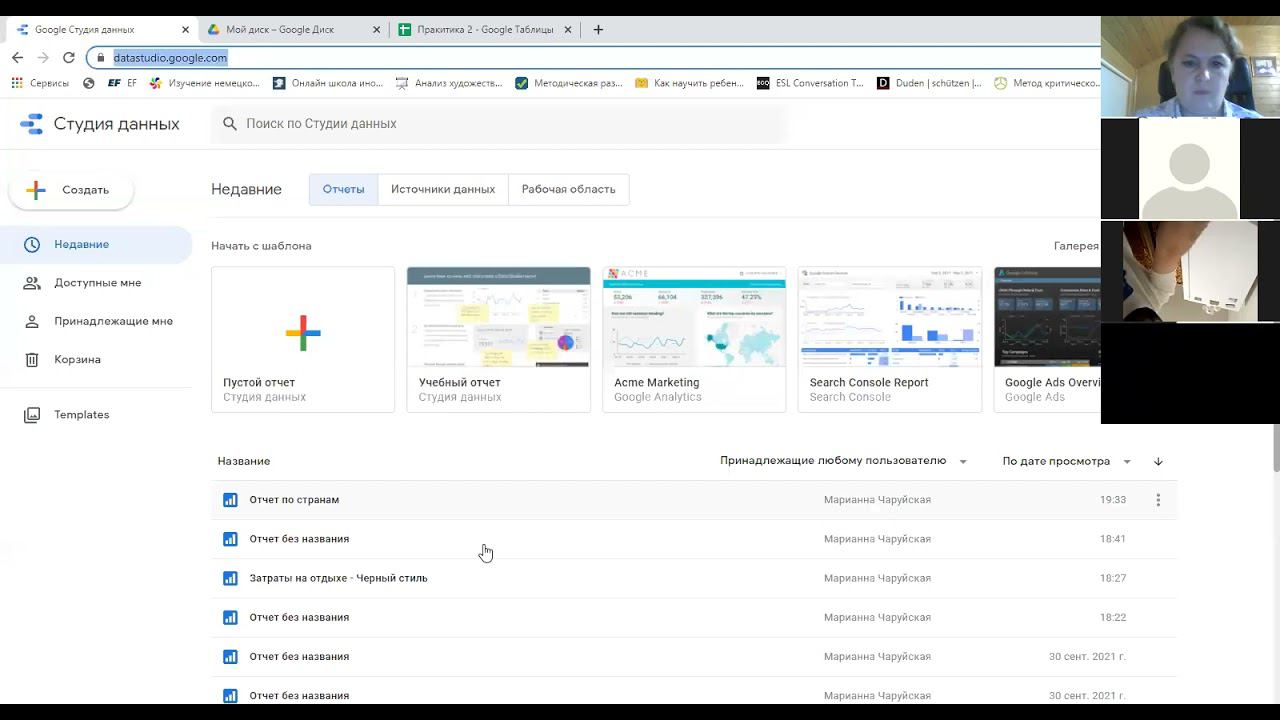
Task: Open the ESL Conversation T... bookmark
Action: click(810, 84)
